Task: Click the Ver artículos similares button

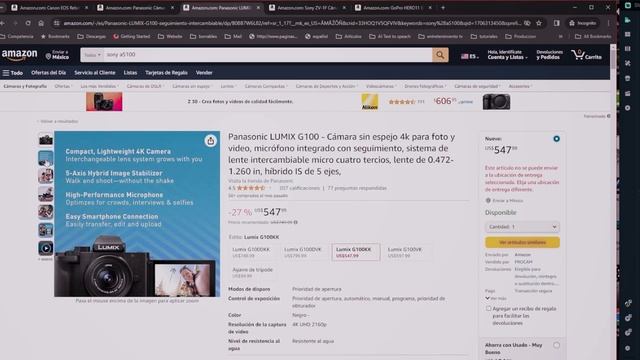Action: point(522,242)
